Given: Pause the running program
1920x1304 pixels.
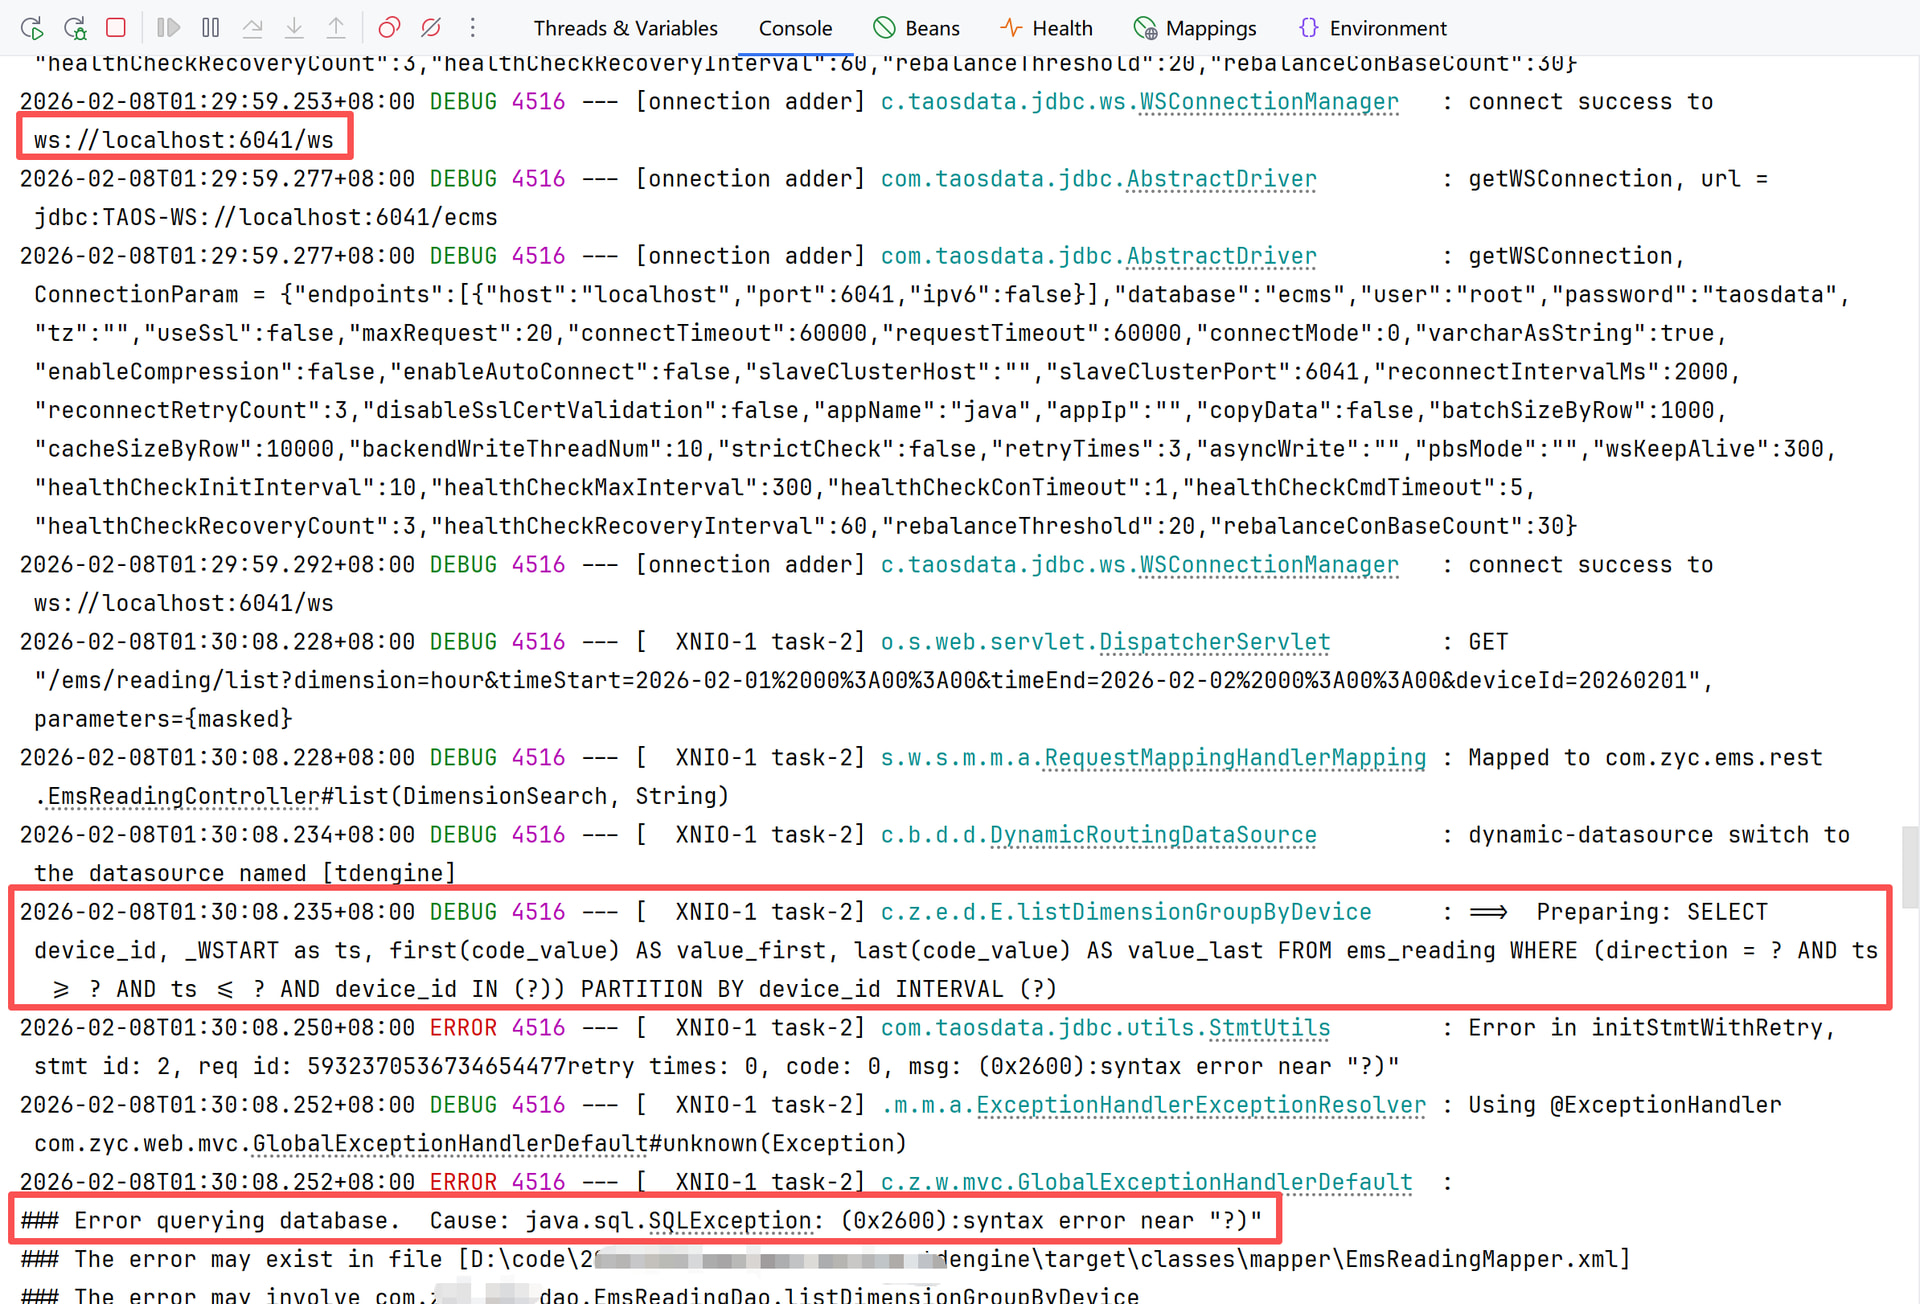Looking at the screenshot, I should [210, 28].
